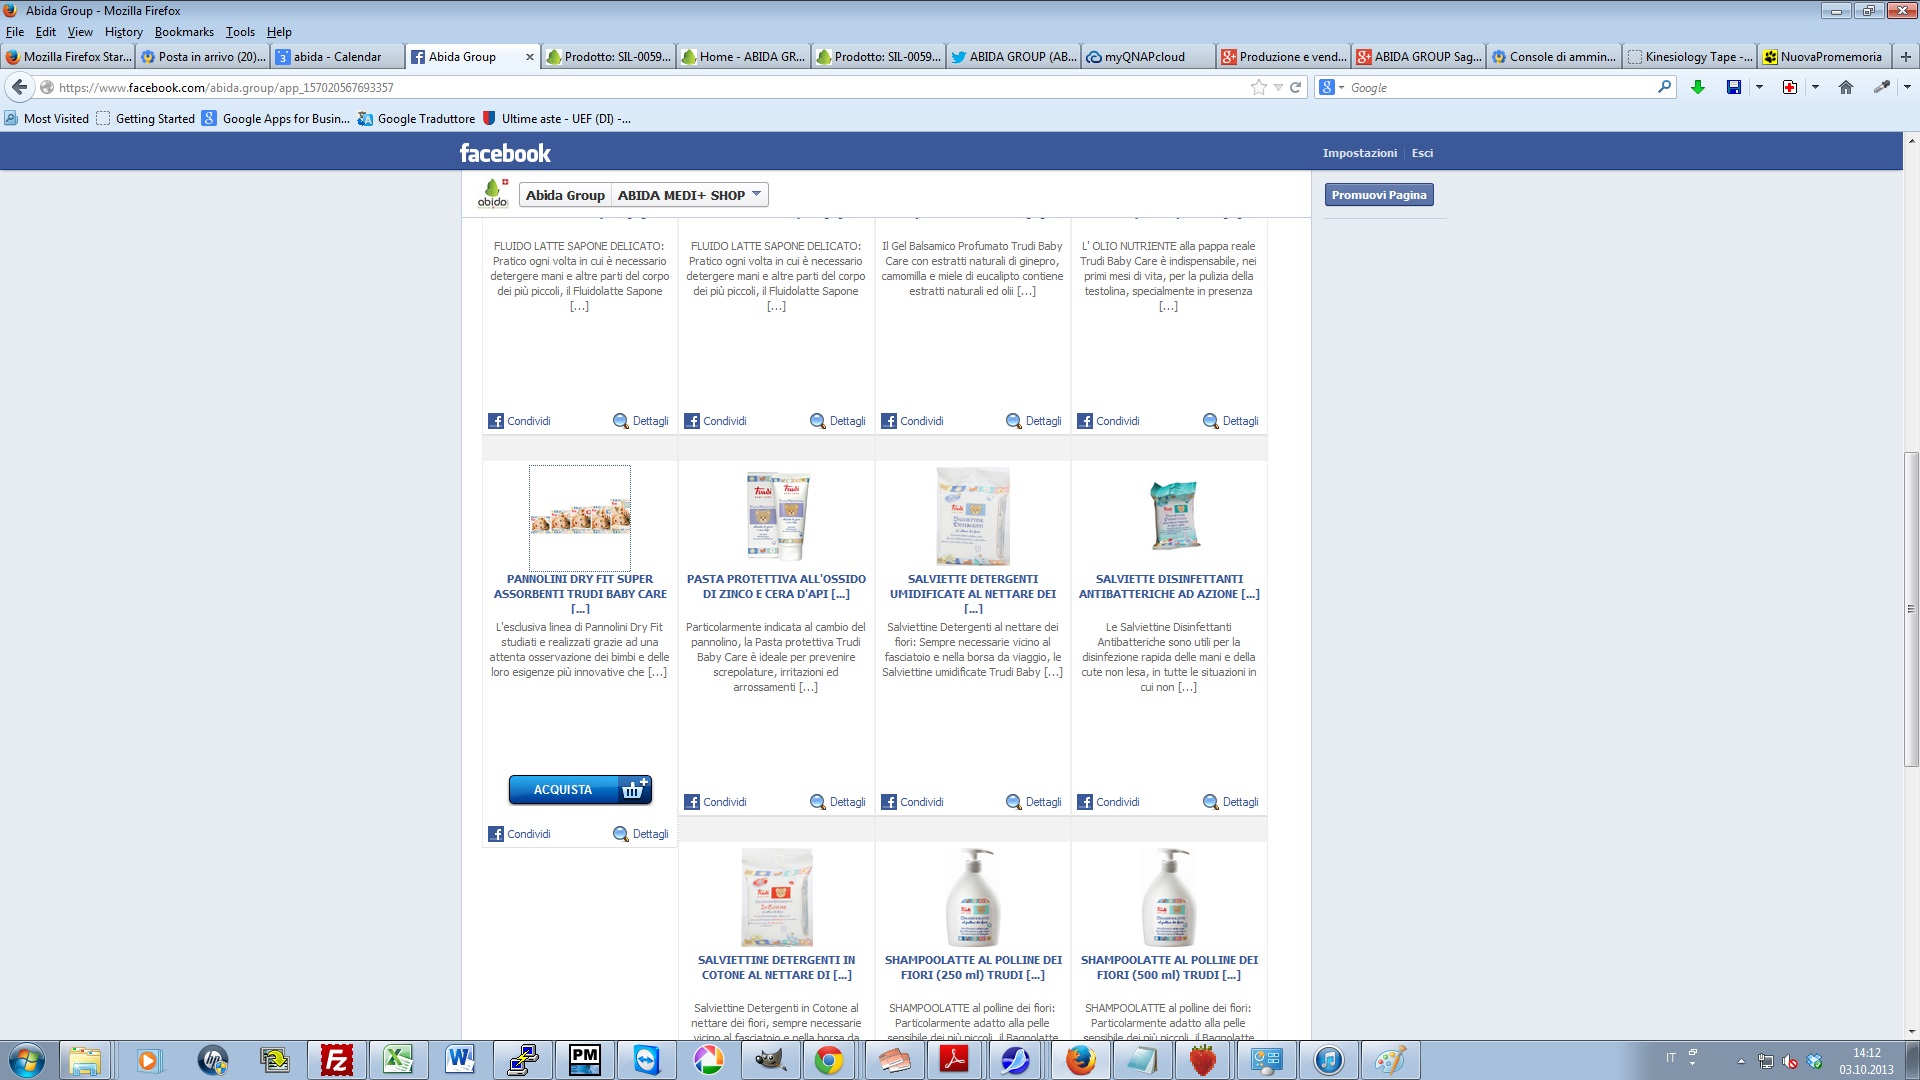Image resolution: width=1920 pixels, height=1080 pixels.
Task: Open the Salviette Disinfettanti product image
Action: 1175,515
